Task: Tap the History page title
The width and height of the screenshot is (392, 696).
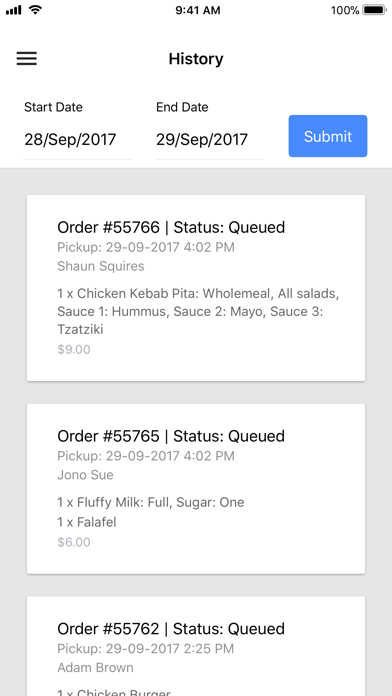Action: (196, 59)
